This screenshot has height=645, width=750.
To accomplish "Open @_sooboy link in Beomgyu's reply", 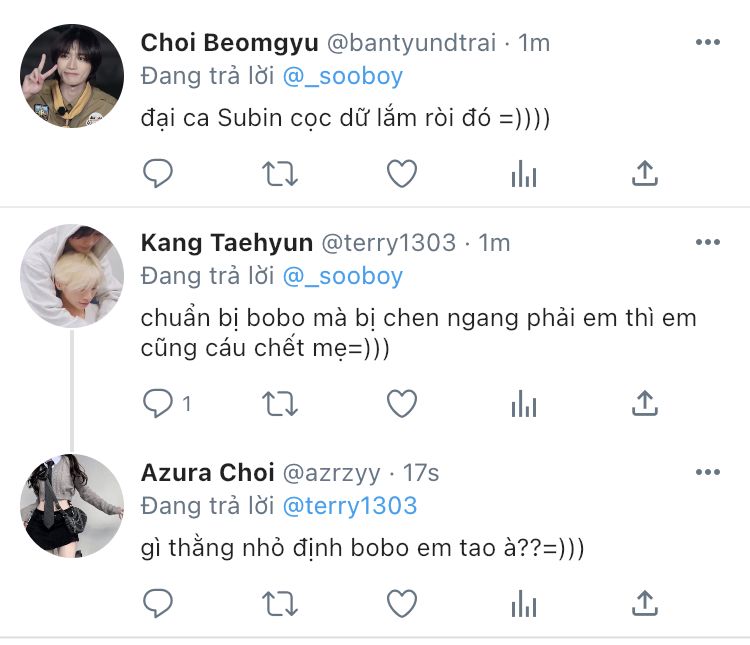I will click(x=343, y=76).
